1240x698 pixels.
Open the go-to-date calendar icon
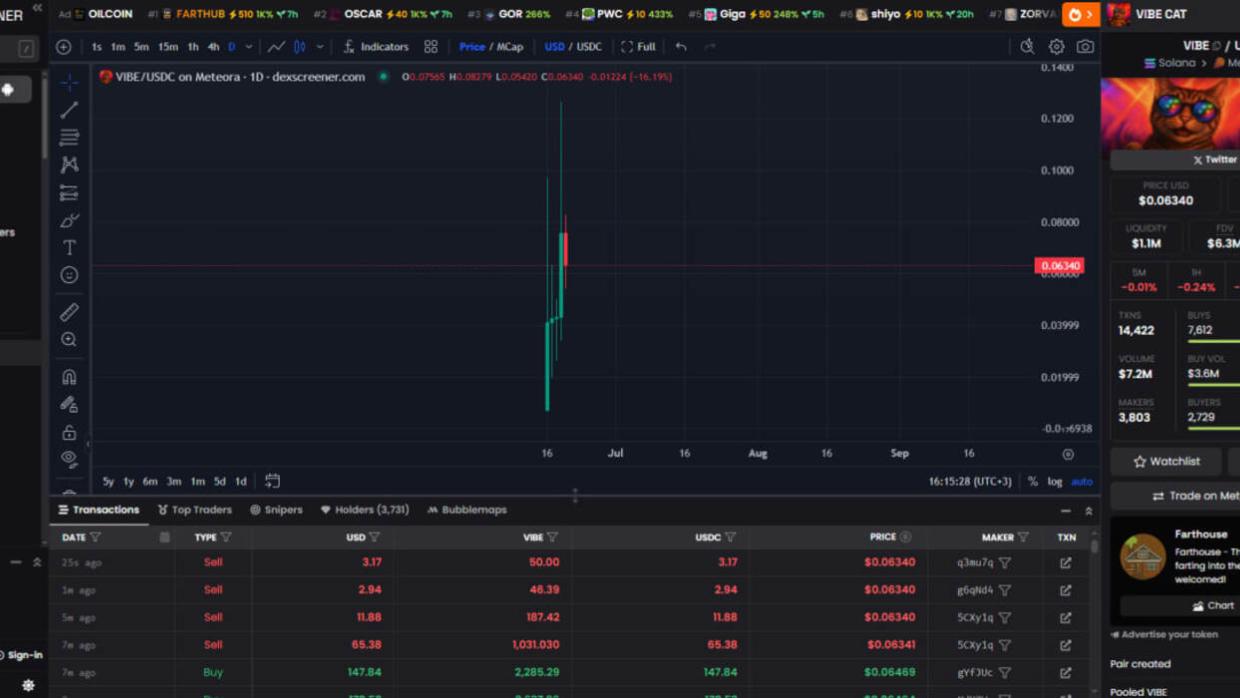pos(272,481)
